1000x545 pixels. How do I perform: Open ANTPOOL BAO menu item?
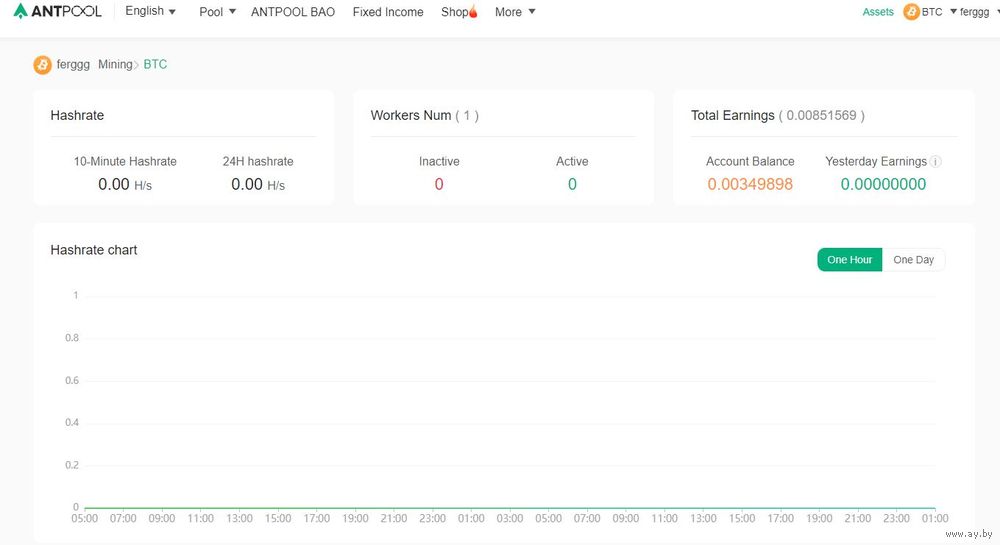tap(293, 11)
